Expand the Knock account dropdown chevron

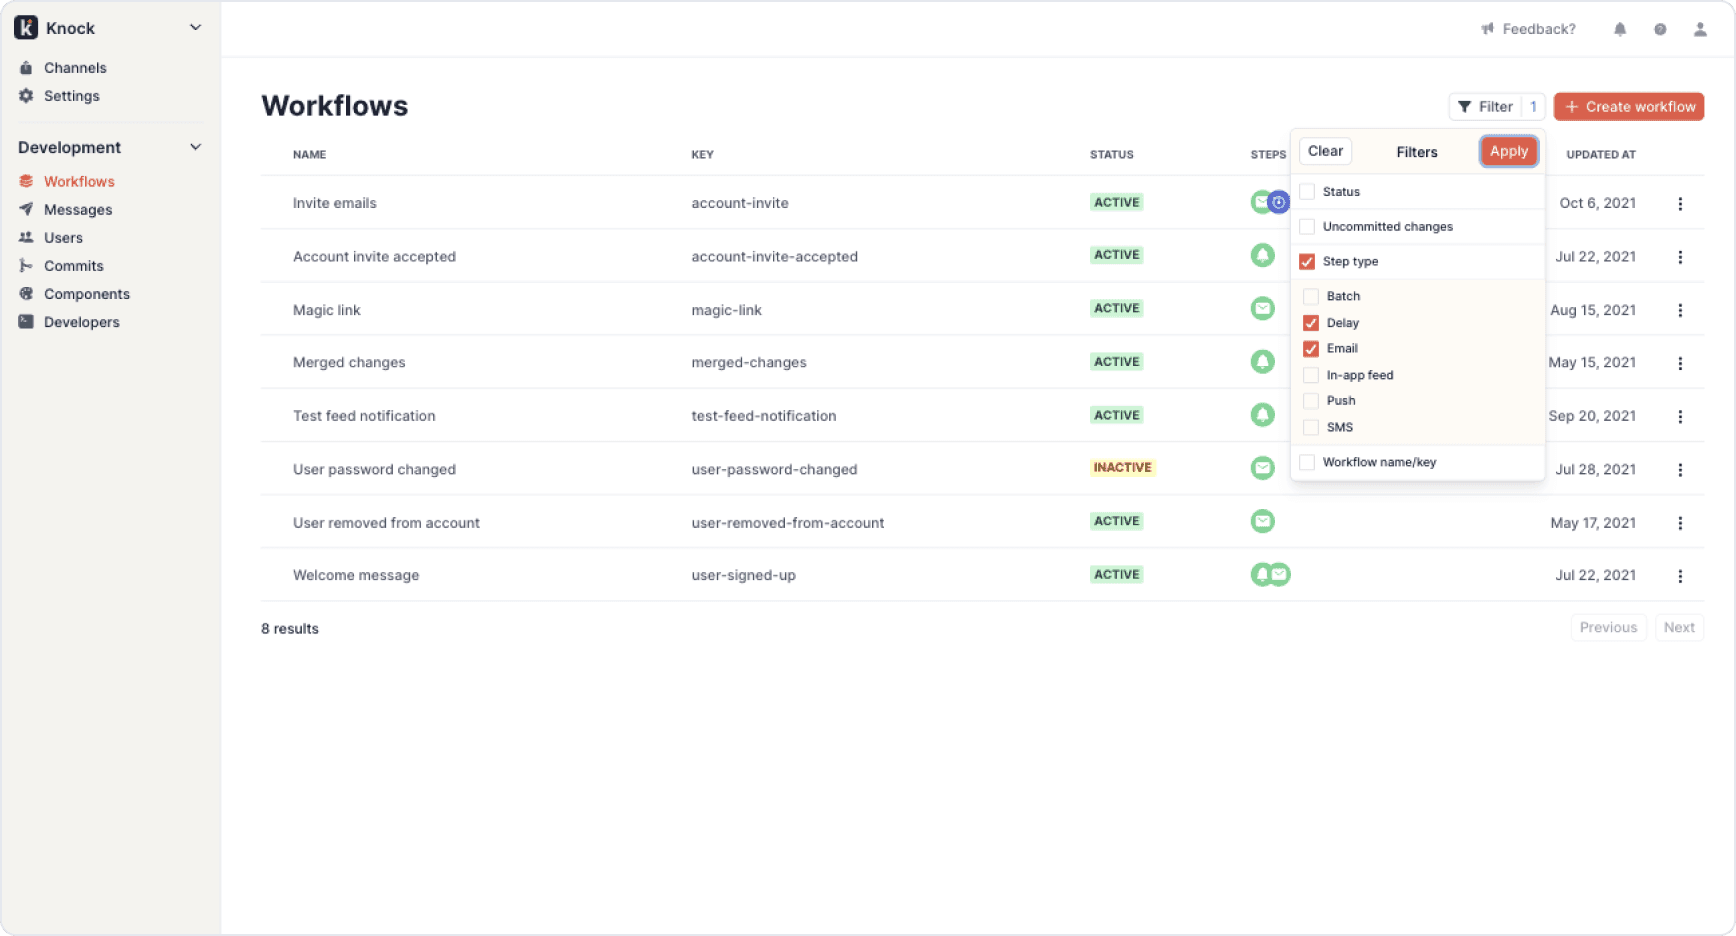pos(196,28)
